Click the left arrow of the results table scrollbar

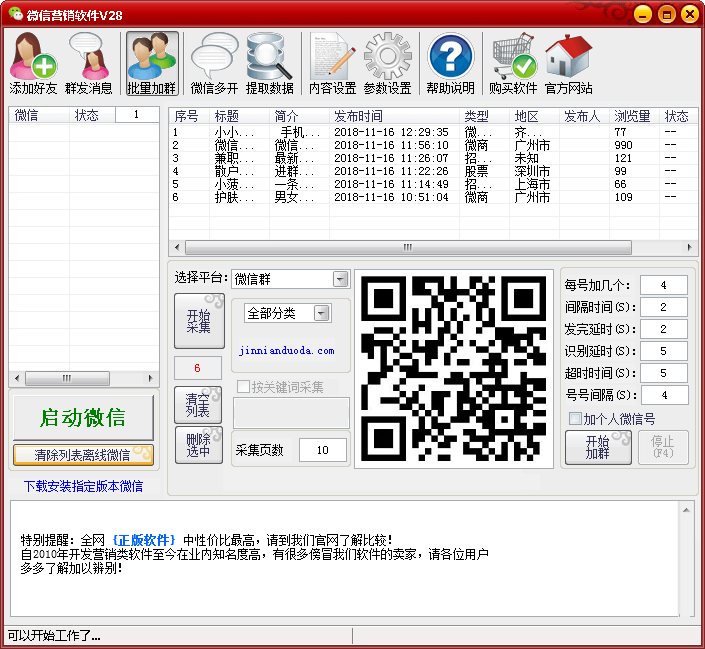[177, 247]
